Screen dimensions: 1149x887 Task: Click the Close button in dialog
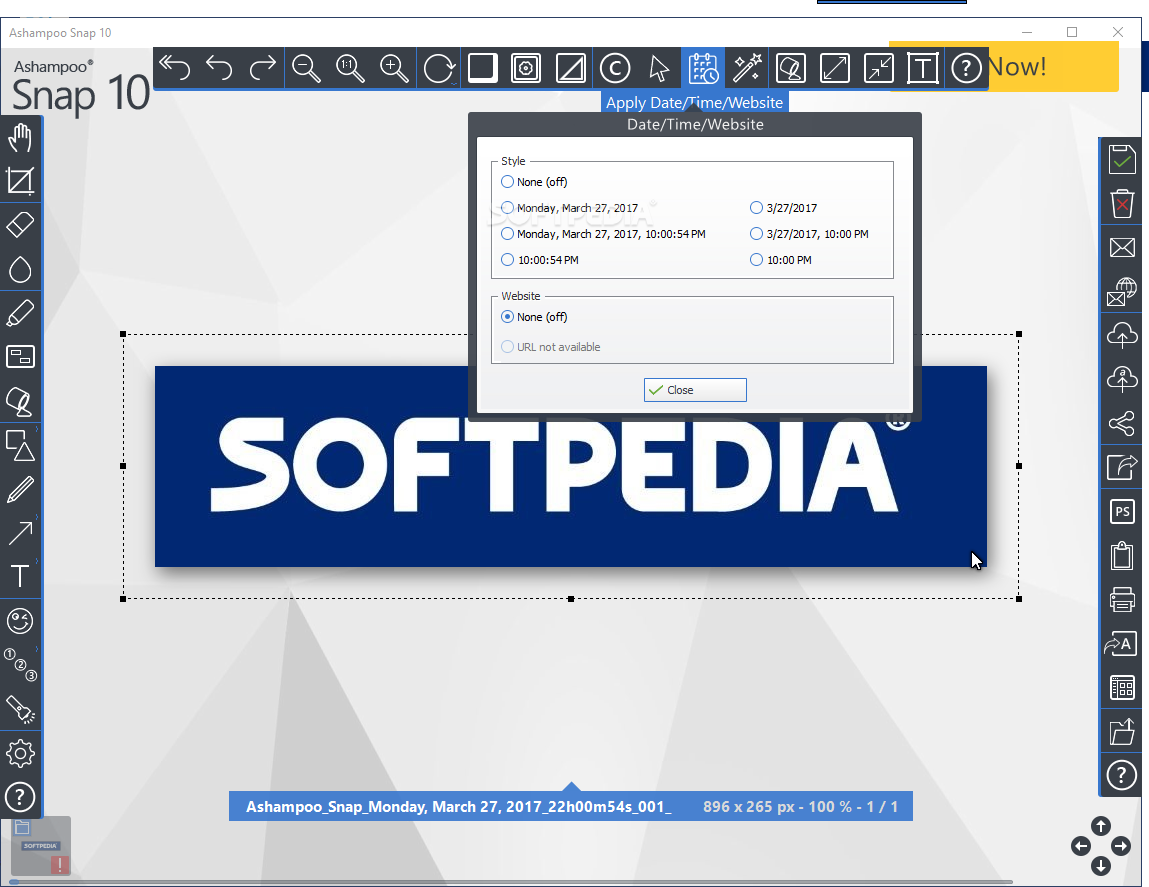695,390
